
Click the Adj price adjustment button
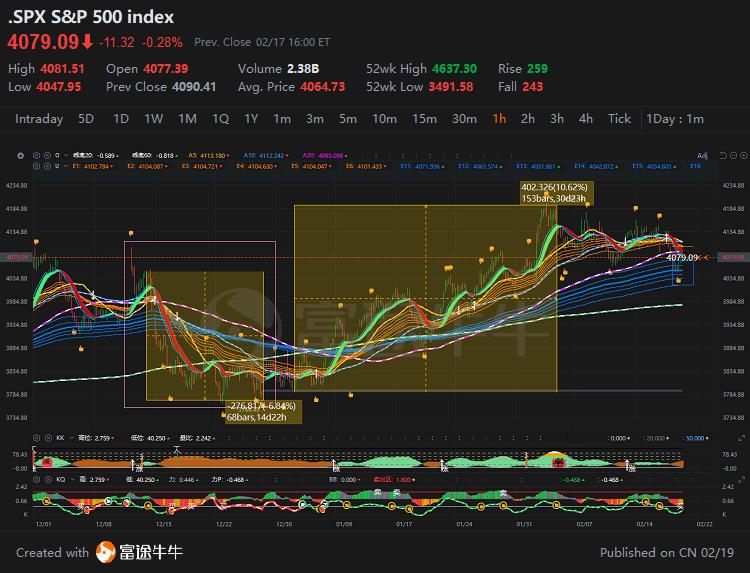[x=702, y=155]
